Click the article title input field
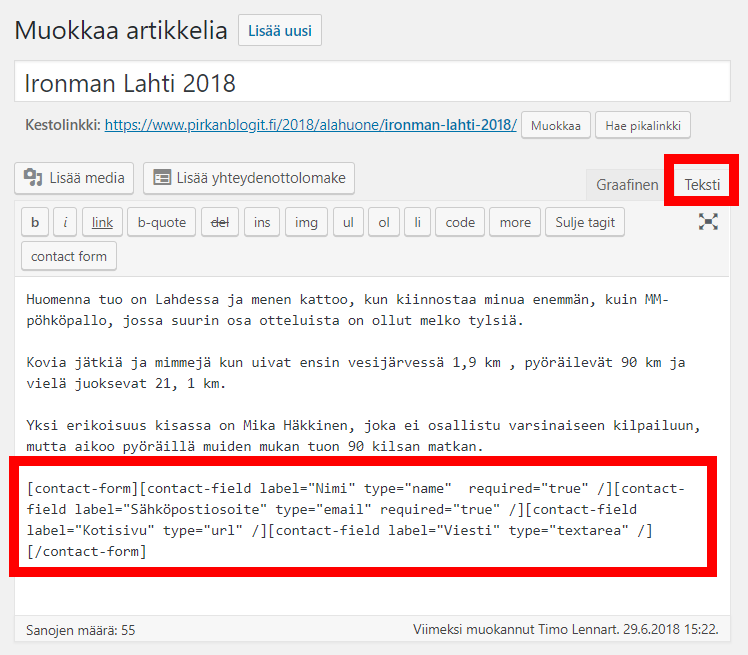Viewport: 748px width, 655px height. coord(372,82)
